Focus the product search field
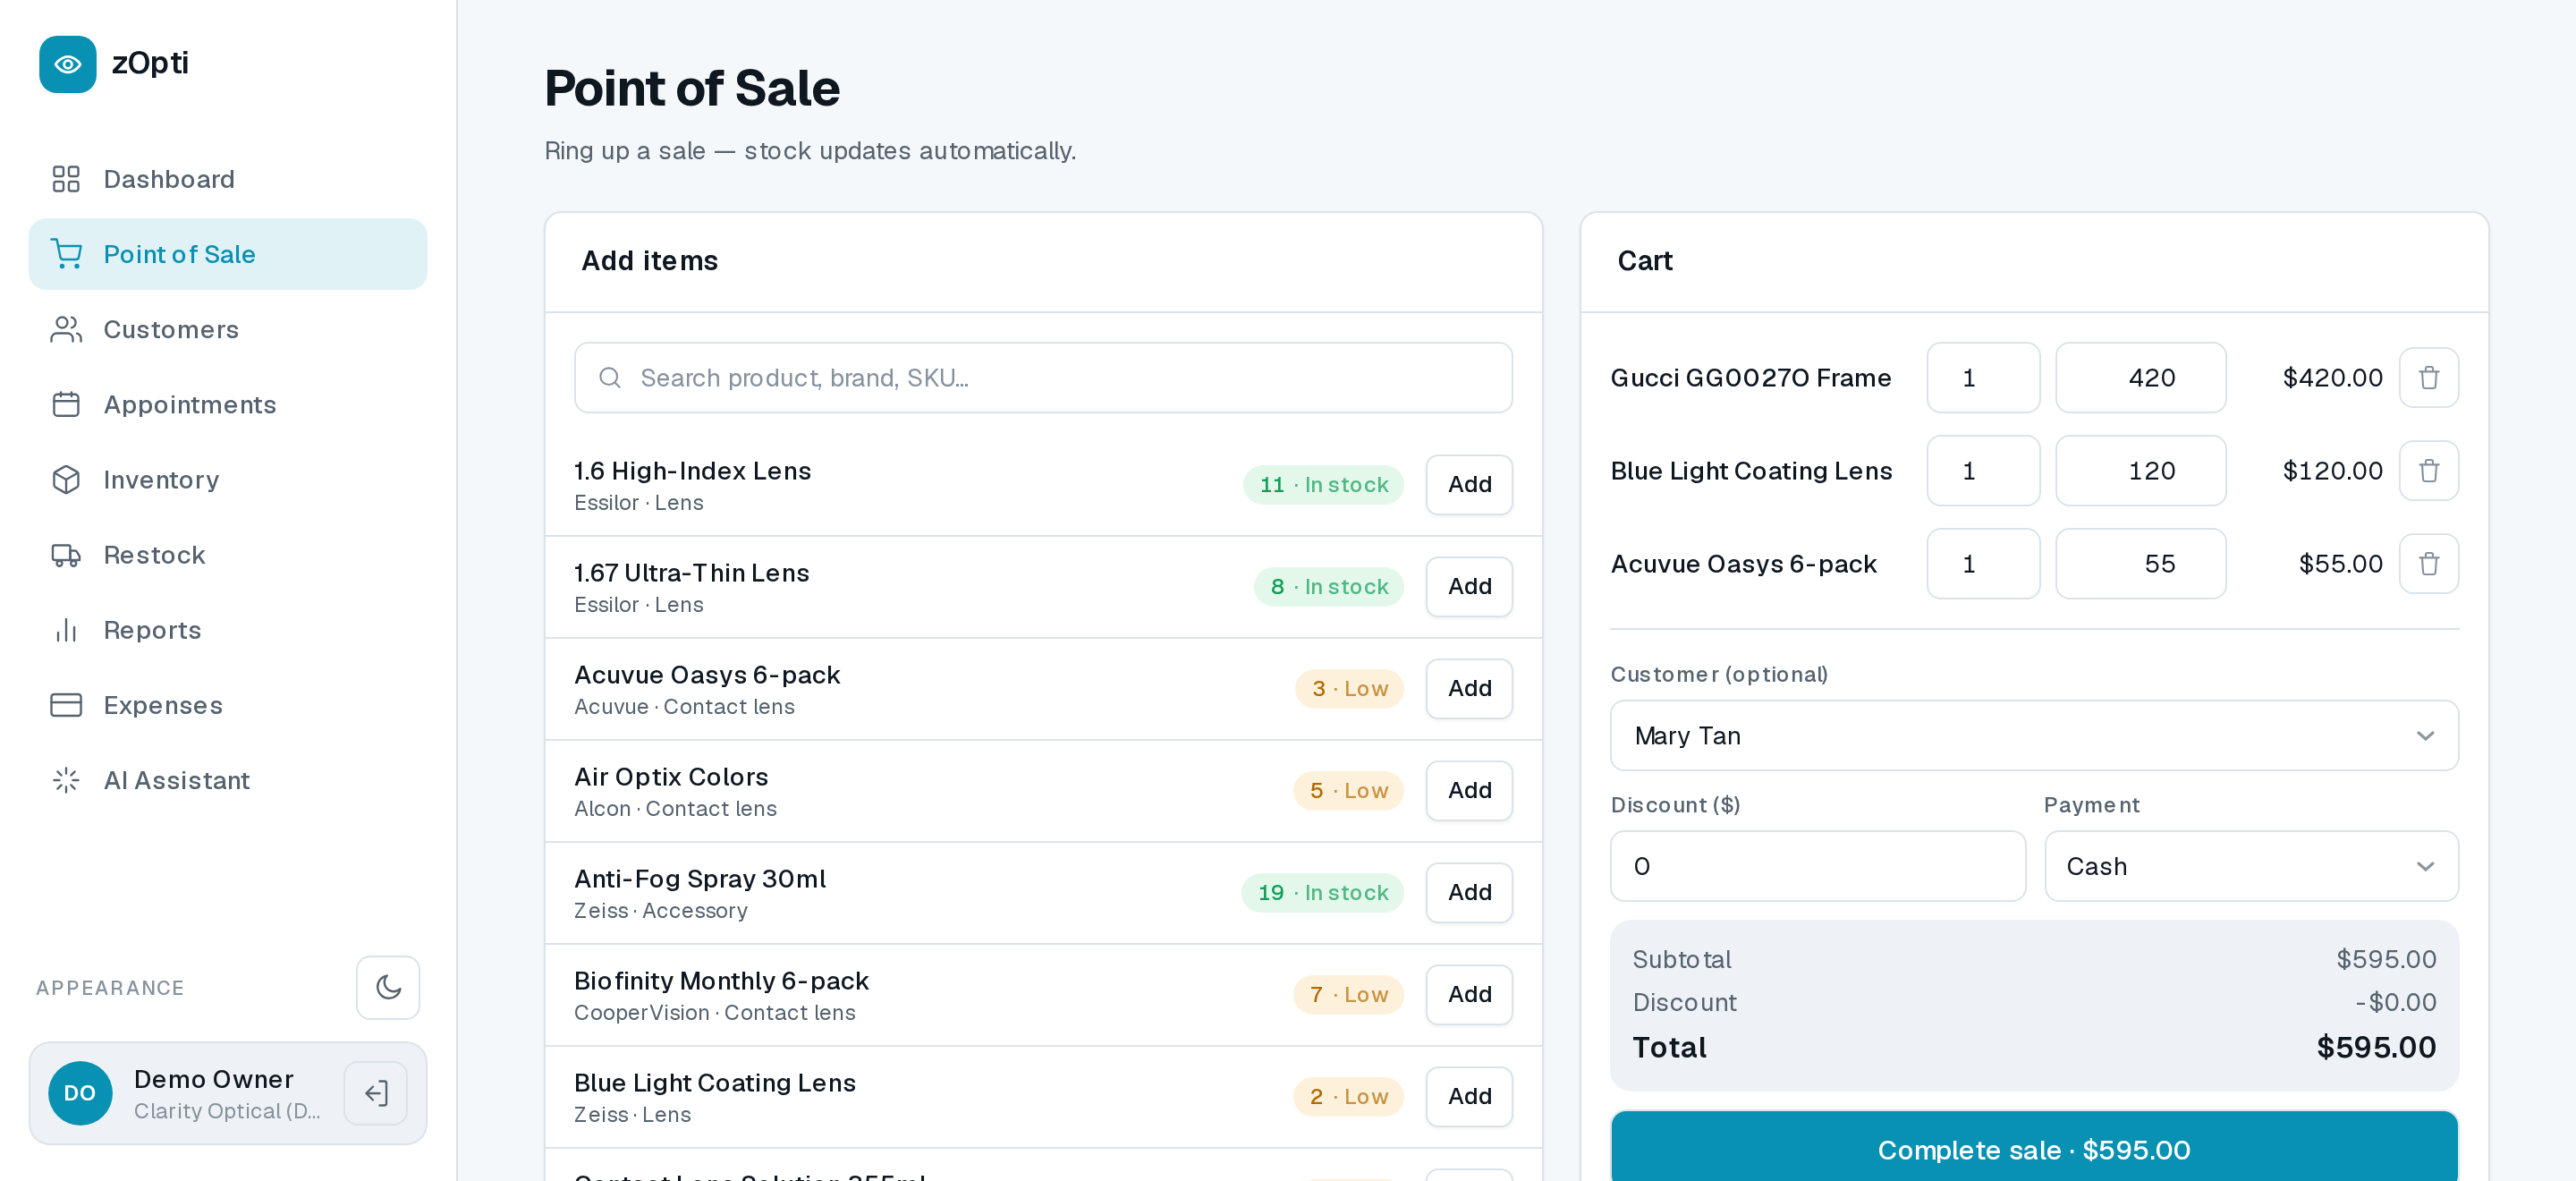This screenshot has height=1181, width=2576. (1043, 377)
